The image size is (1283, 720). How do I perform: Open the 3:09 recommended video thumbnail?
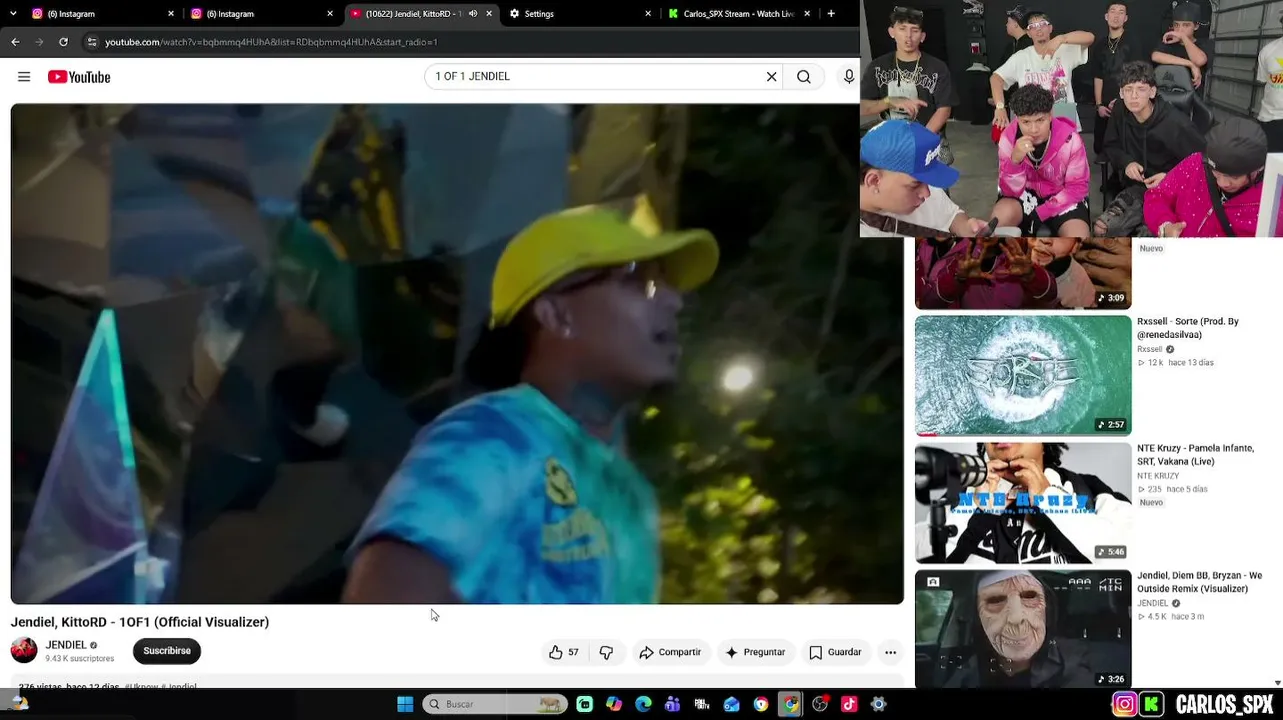tap(1023, 273)
